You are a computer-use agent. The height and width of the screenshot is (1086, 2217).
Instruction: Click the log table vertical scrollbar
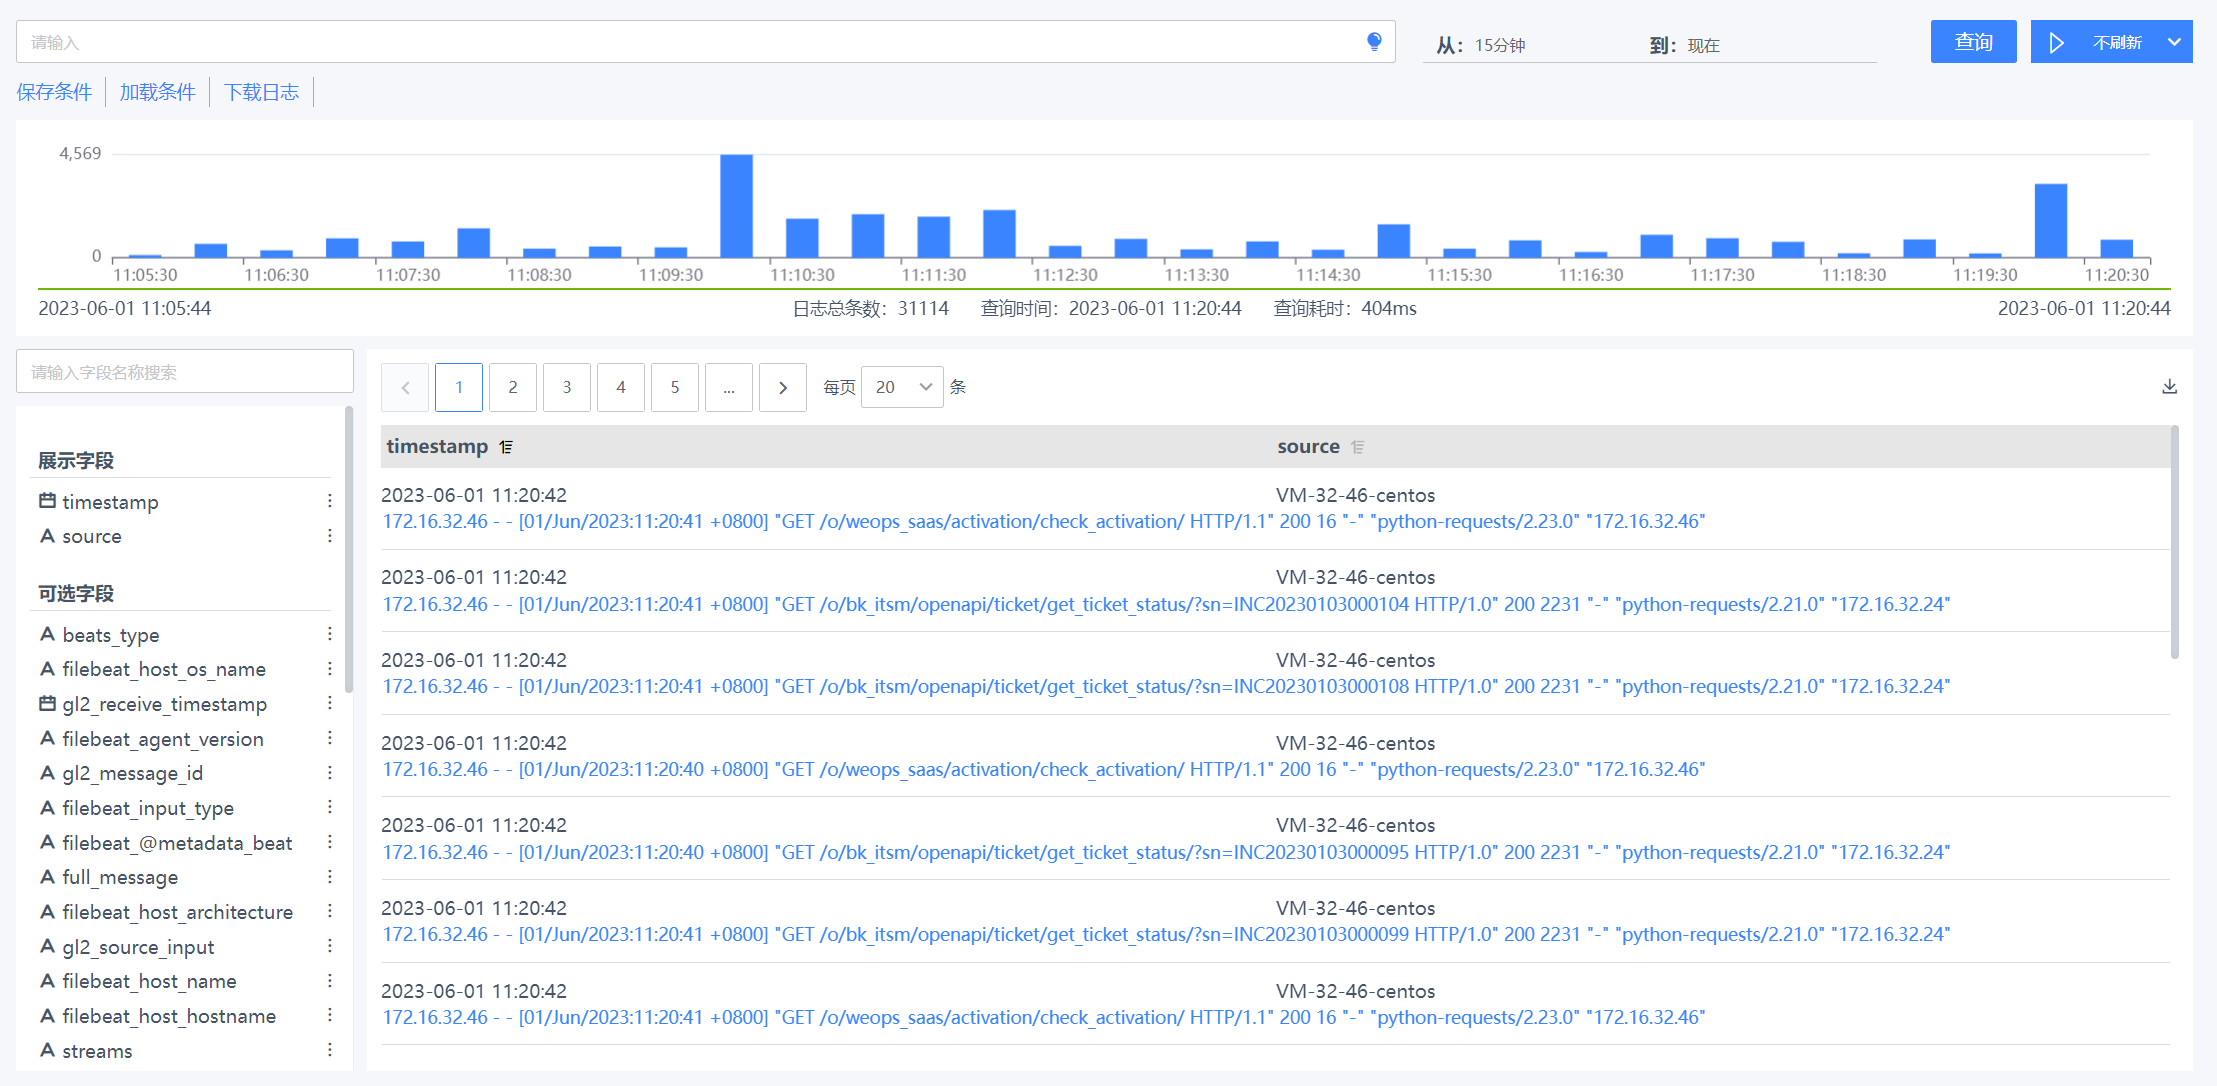click(2174, 542)
